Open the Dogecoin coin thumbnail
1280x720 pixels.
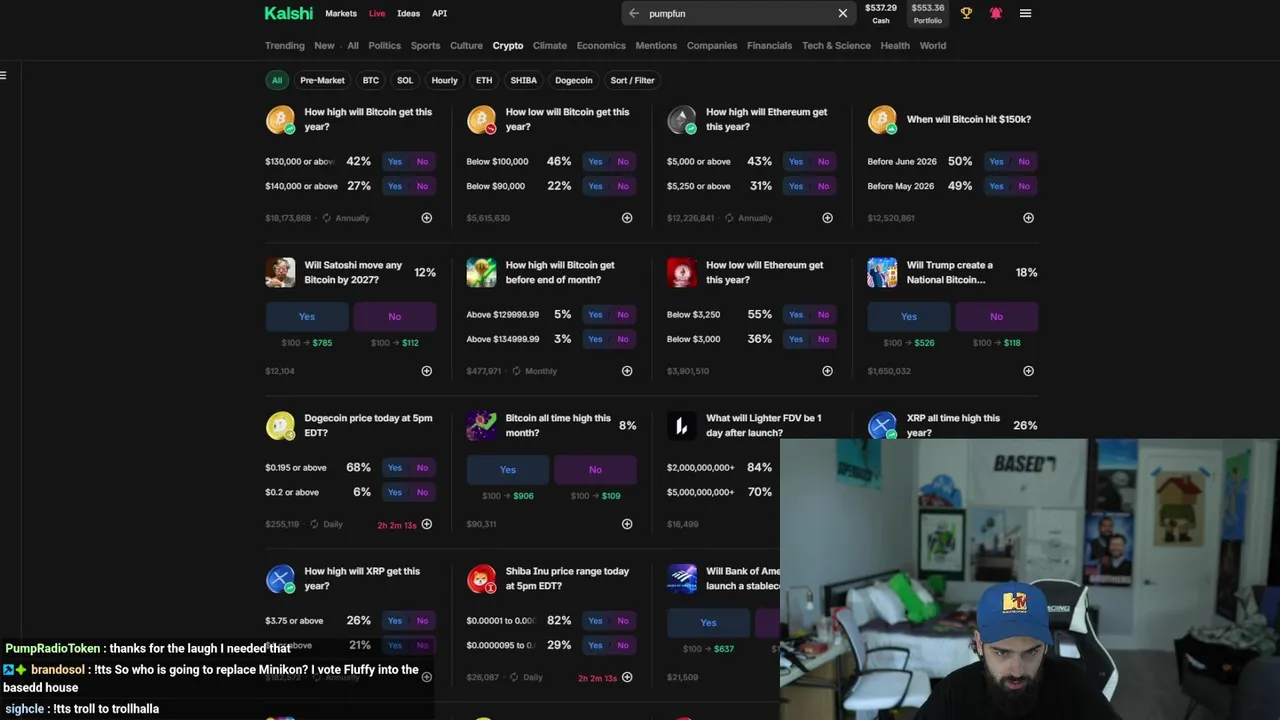(x=281, y=426)
